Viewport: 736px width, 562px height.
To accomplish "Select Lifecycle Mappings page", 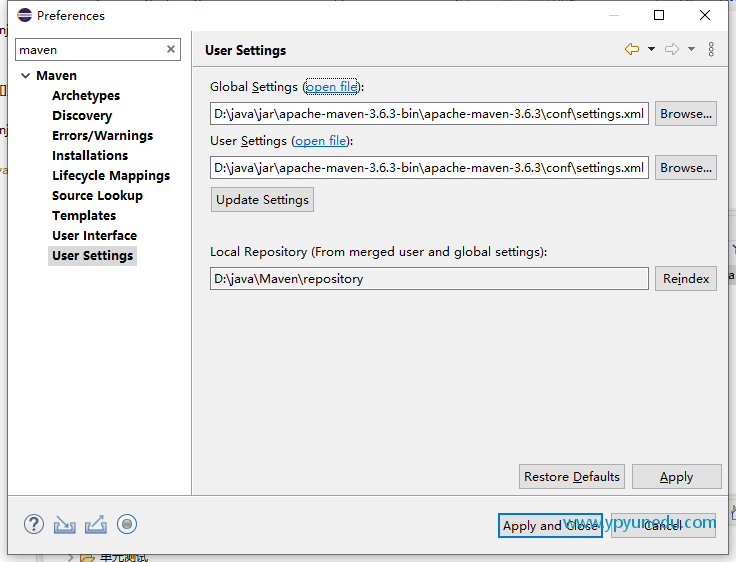I will (111, 176).
